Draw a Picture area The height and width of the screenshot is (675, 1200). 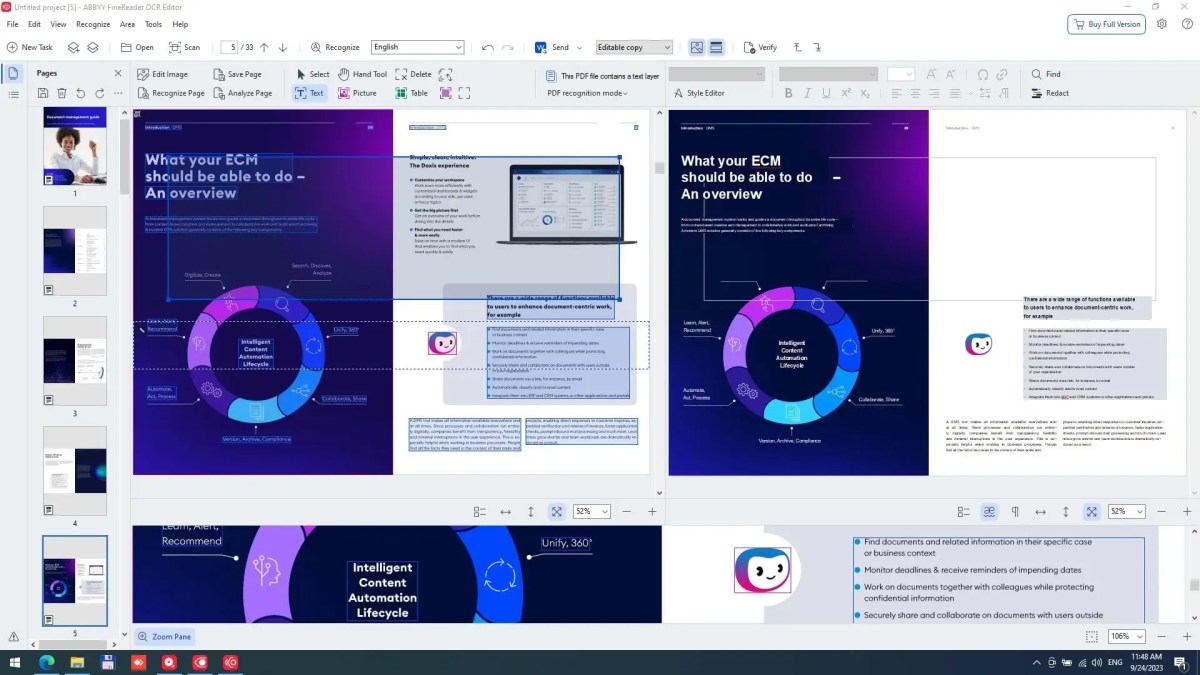coord(357,93)
